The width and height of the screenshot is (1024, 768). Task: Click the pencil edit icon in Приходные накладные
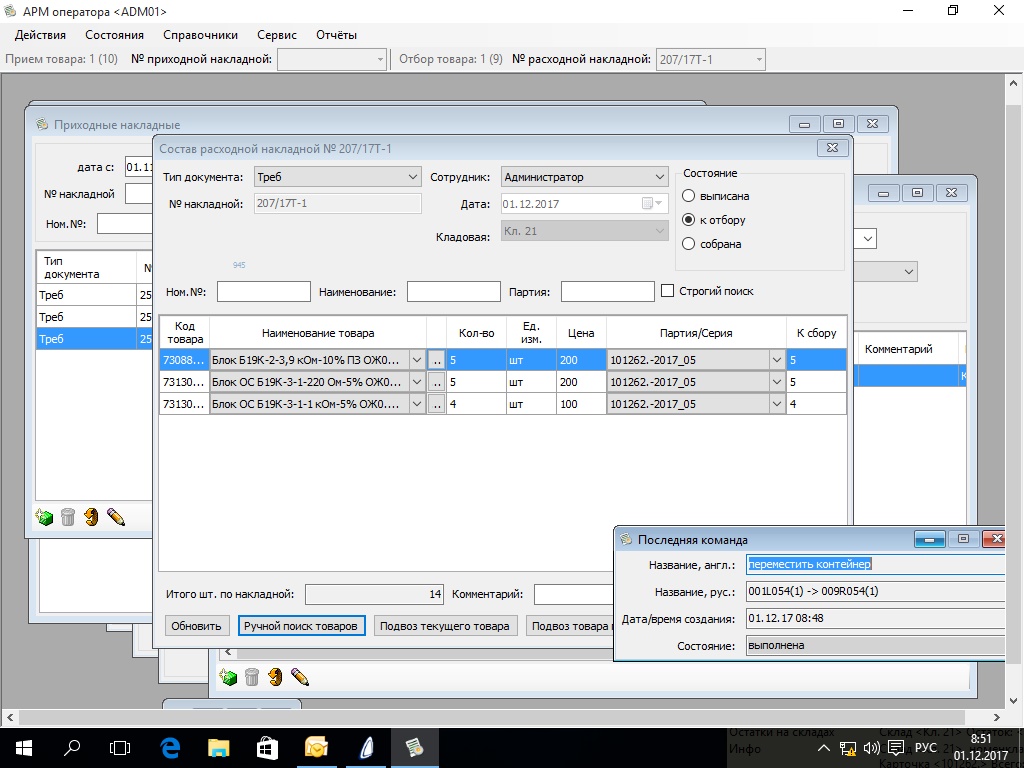(116, 517)
